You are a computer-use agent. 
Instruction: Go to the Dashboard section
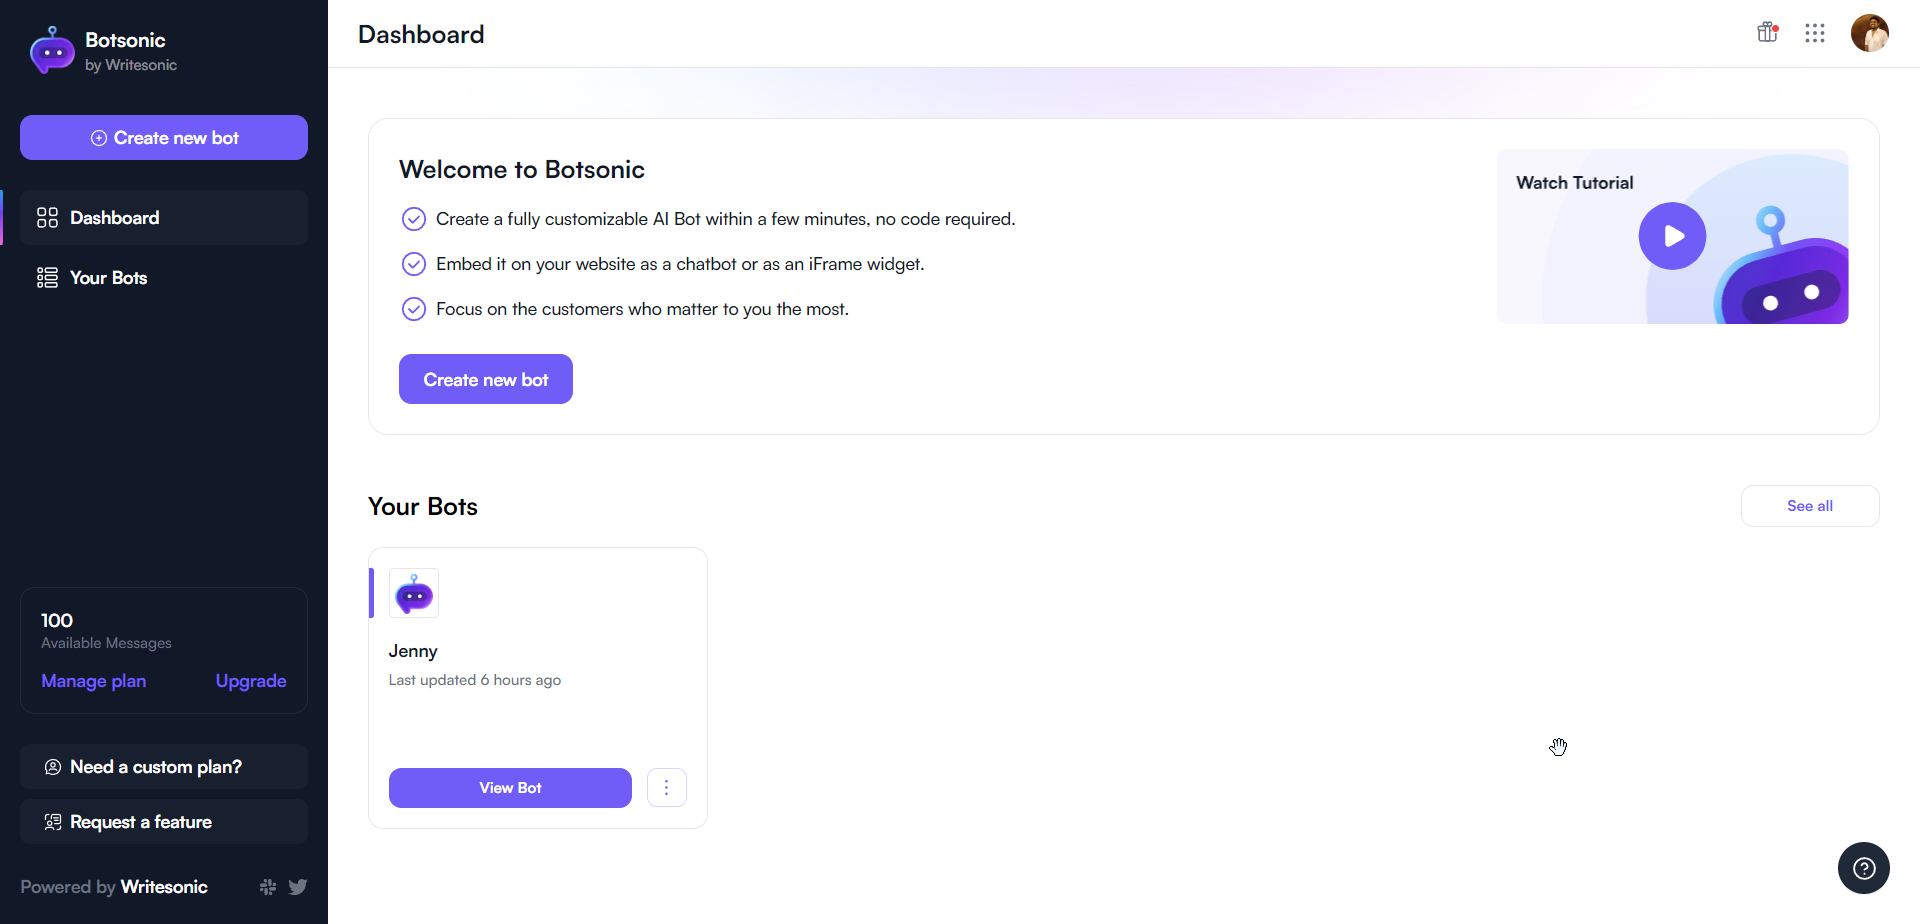tap(114, 217)
